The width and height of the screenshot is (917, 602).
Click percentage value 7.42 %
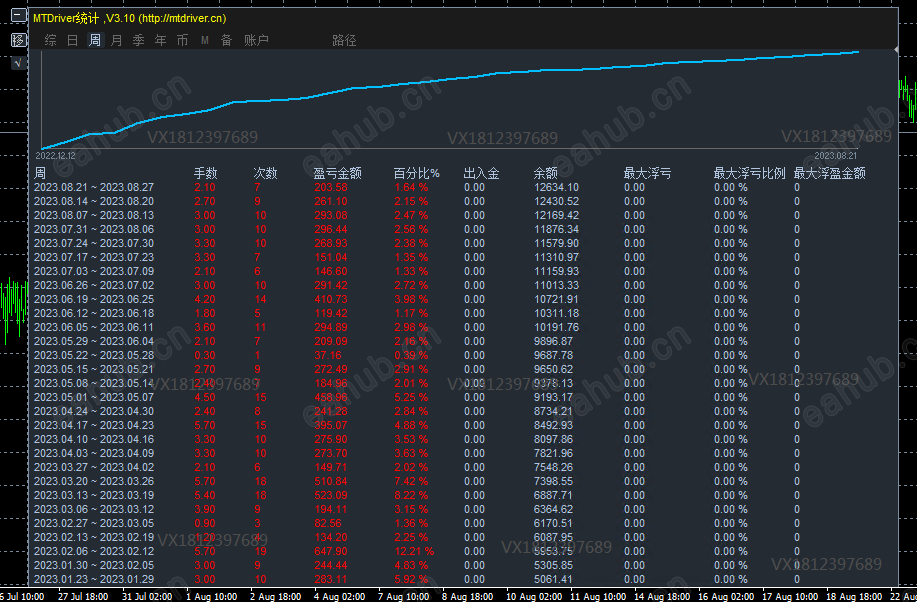(411, 481)
